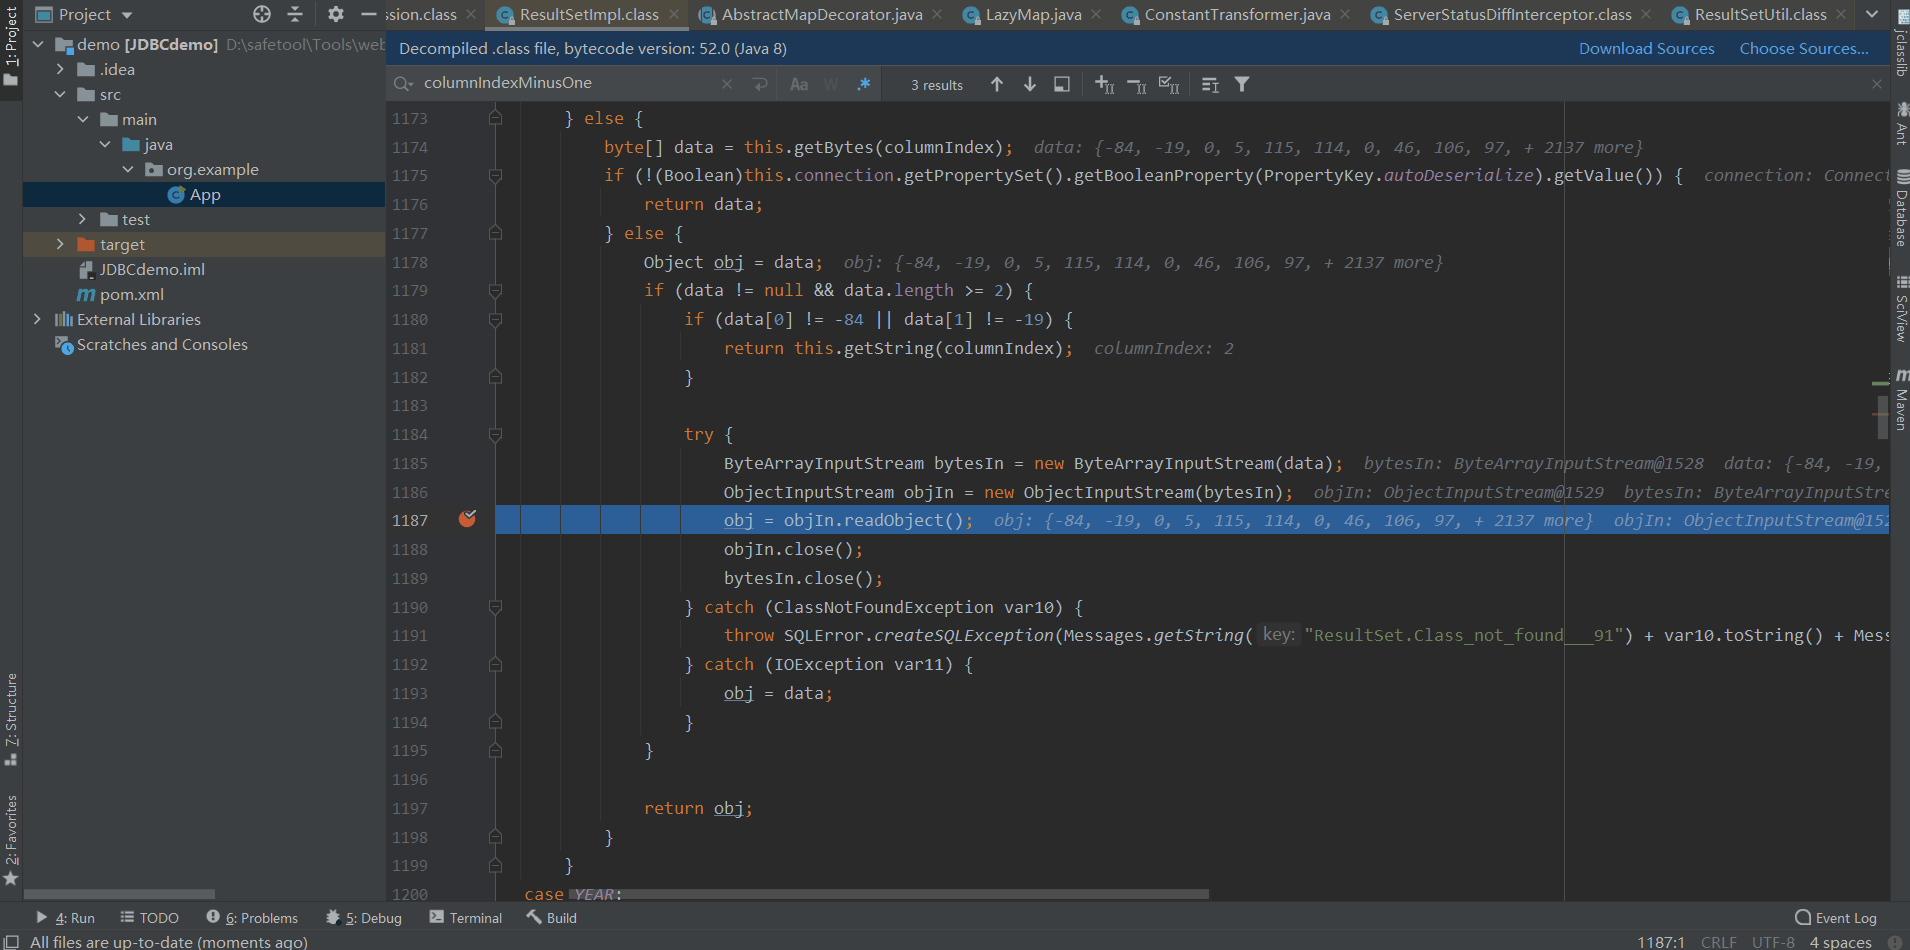Image resolution: width=1910 pixels, height=950 pixels.
Task: Open the ResultSetUtil.class tab
Action: pos(1760,15)
